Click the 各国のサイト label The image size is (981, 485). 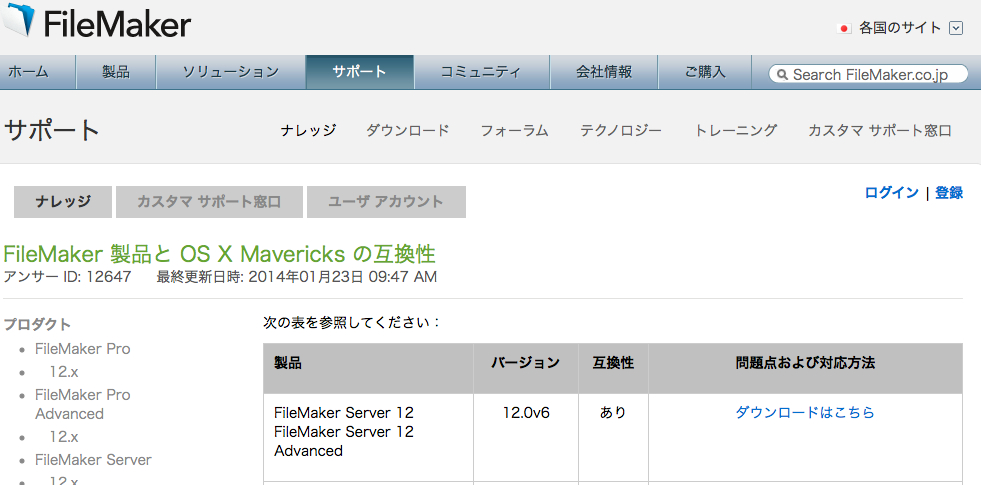pos(900,28)
